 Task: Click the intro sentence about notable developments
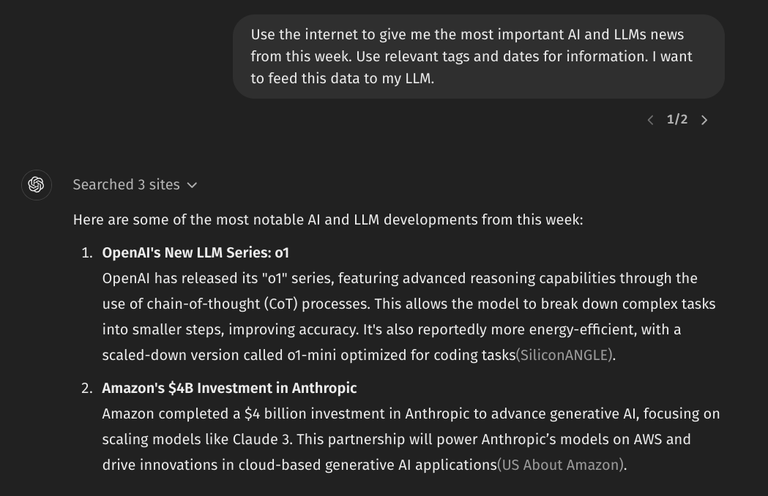328,220
